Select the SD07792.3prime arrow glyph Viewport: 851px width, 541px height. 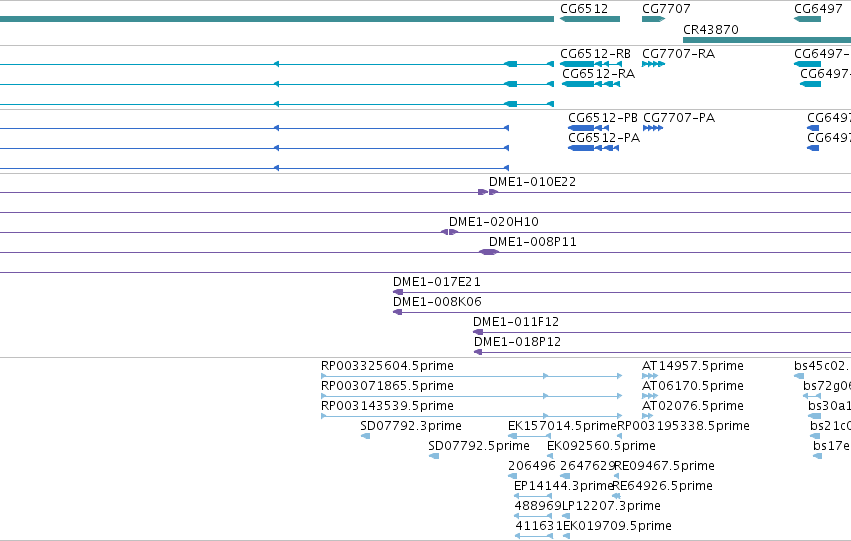365,436
